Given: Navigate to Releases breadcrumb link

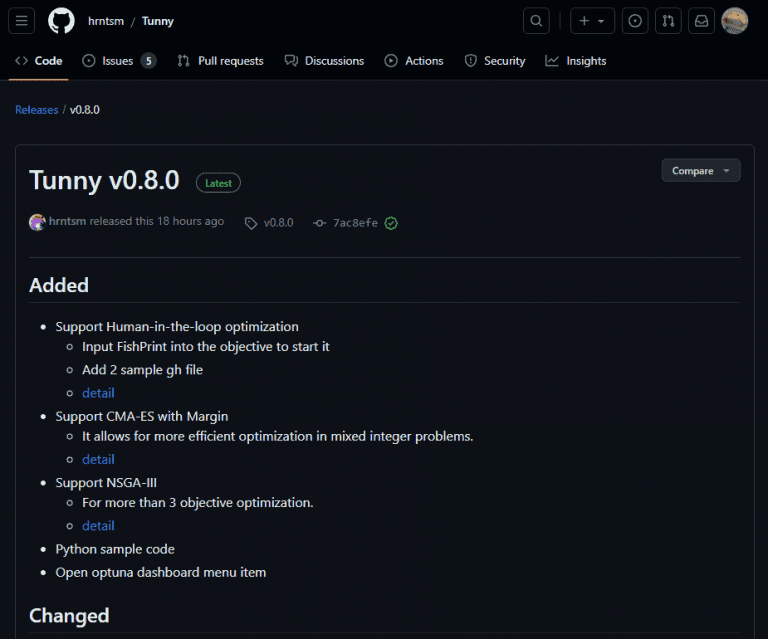Looking at the screenshot, I should pos(37,110).
